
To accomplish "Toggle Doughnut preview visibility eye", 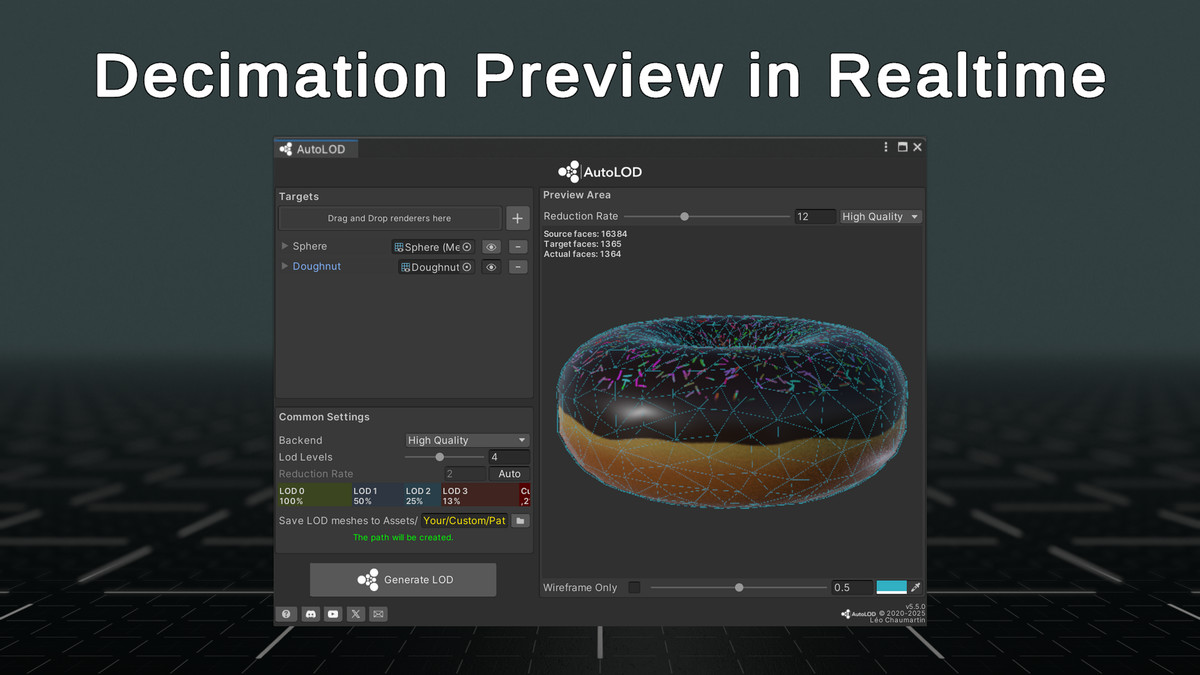I will click(x=491, y=267).
